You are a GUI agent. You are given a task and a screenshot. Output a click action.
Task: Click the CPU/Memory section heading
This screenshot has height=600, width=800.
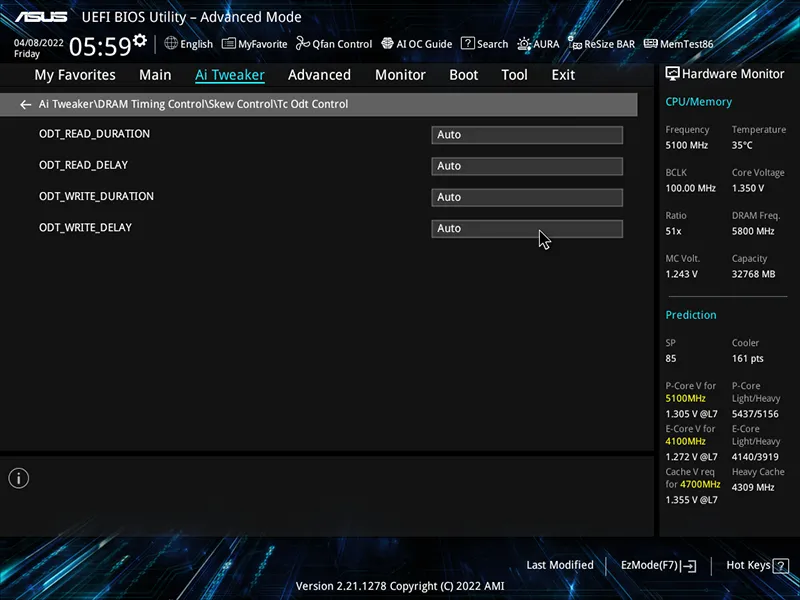pos(698,102)
